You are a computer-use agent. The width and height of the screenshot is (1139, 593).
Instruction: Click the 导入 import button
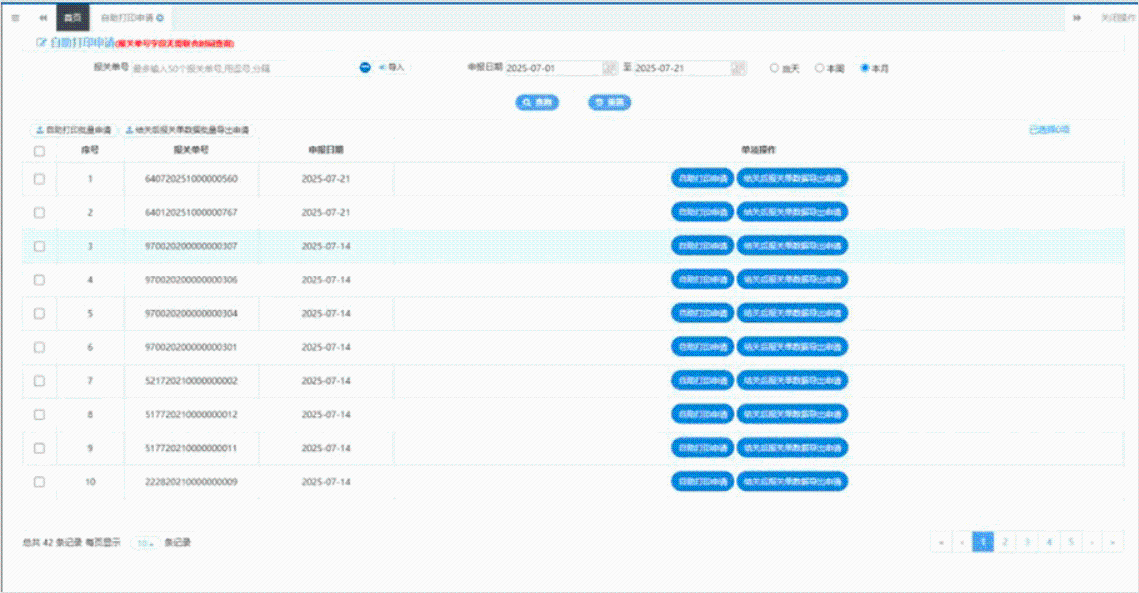coord(392,67)
